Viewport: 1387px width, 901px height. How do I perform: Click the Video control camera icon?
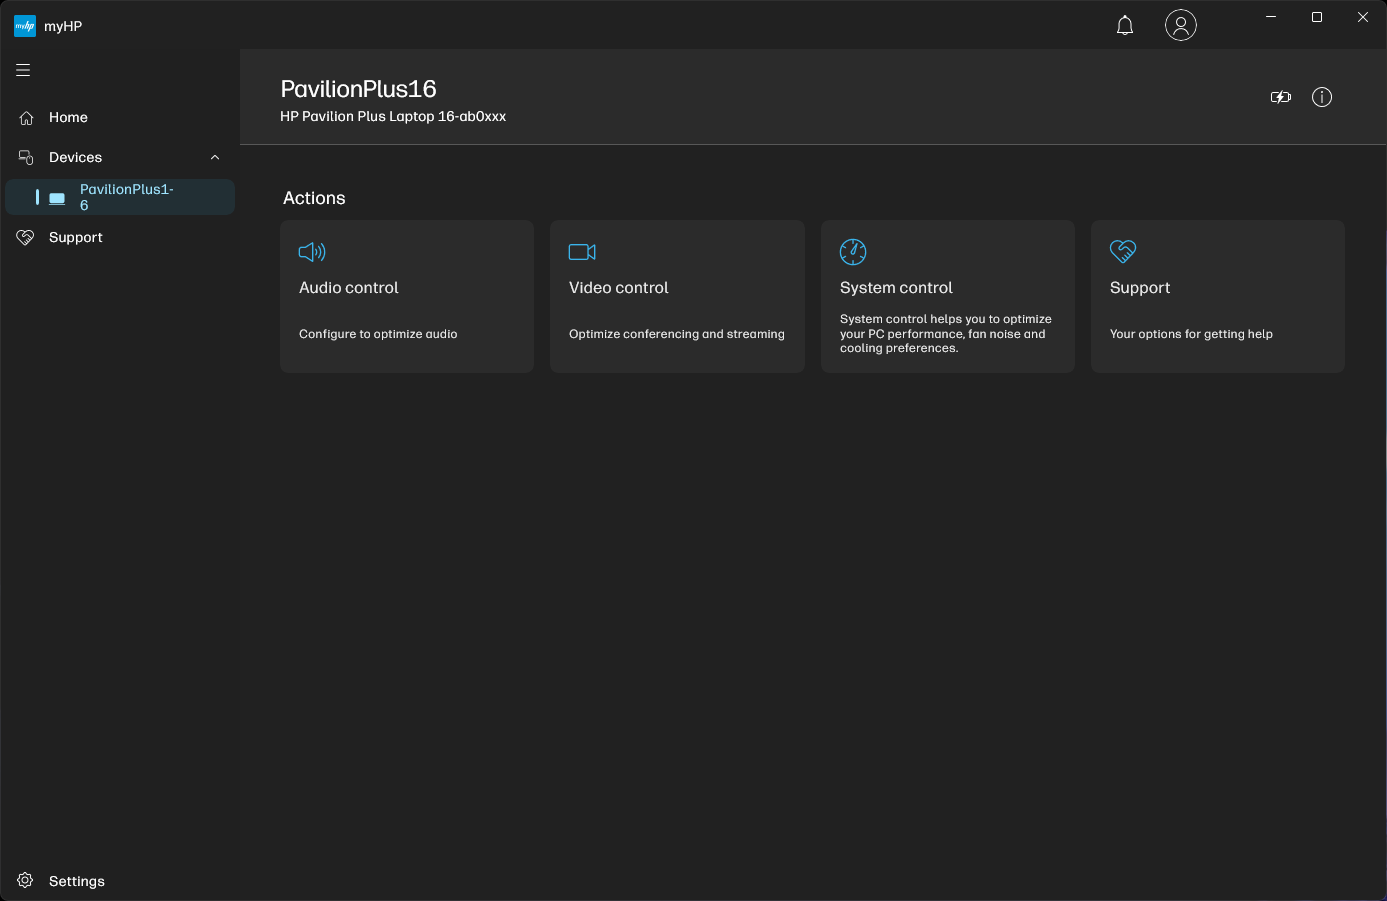(582, 252)
